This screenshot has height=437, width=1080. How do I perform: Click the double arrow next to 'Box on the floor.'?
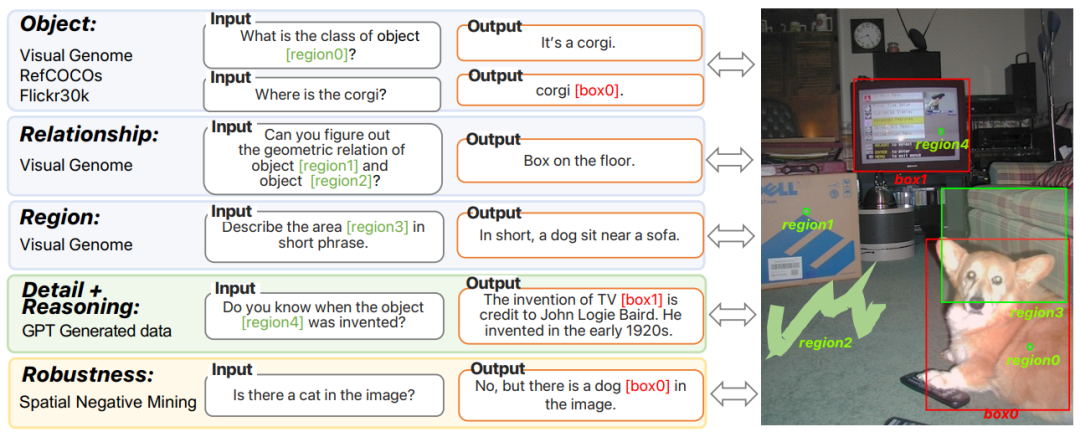[x=730, y=159]
